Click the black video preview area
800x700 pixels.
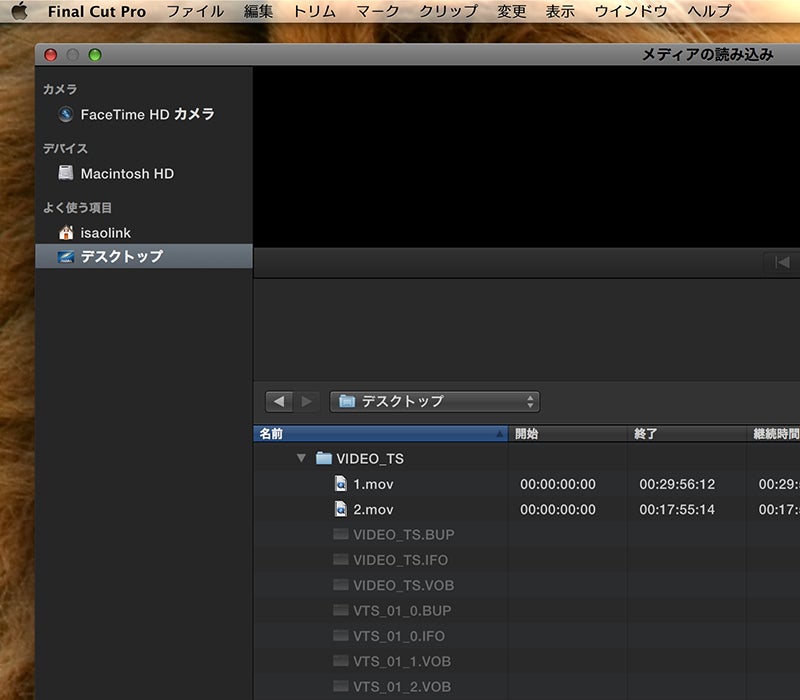click(x=527, y=157)
